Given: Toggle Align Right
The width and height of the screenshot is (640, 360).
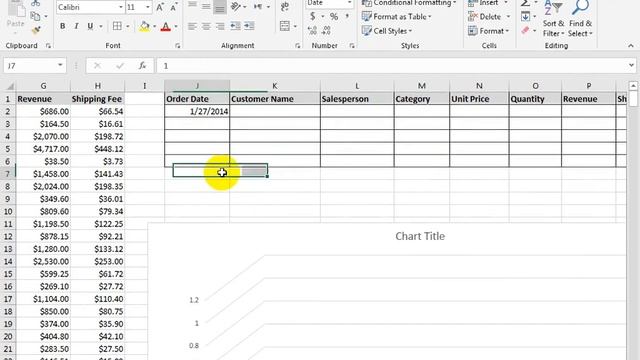Looking at the screenshot, I should tap(220, 27).
